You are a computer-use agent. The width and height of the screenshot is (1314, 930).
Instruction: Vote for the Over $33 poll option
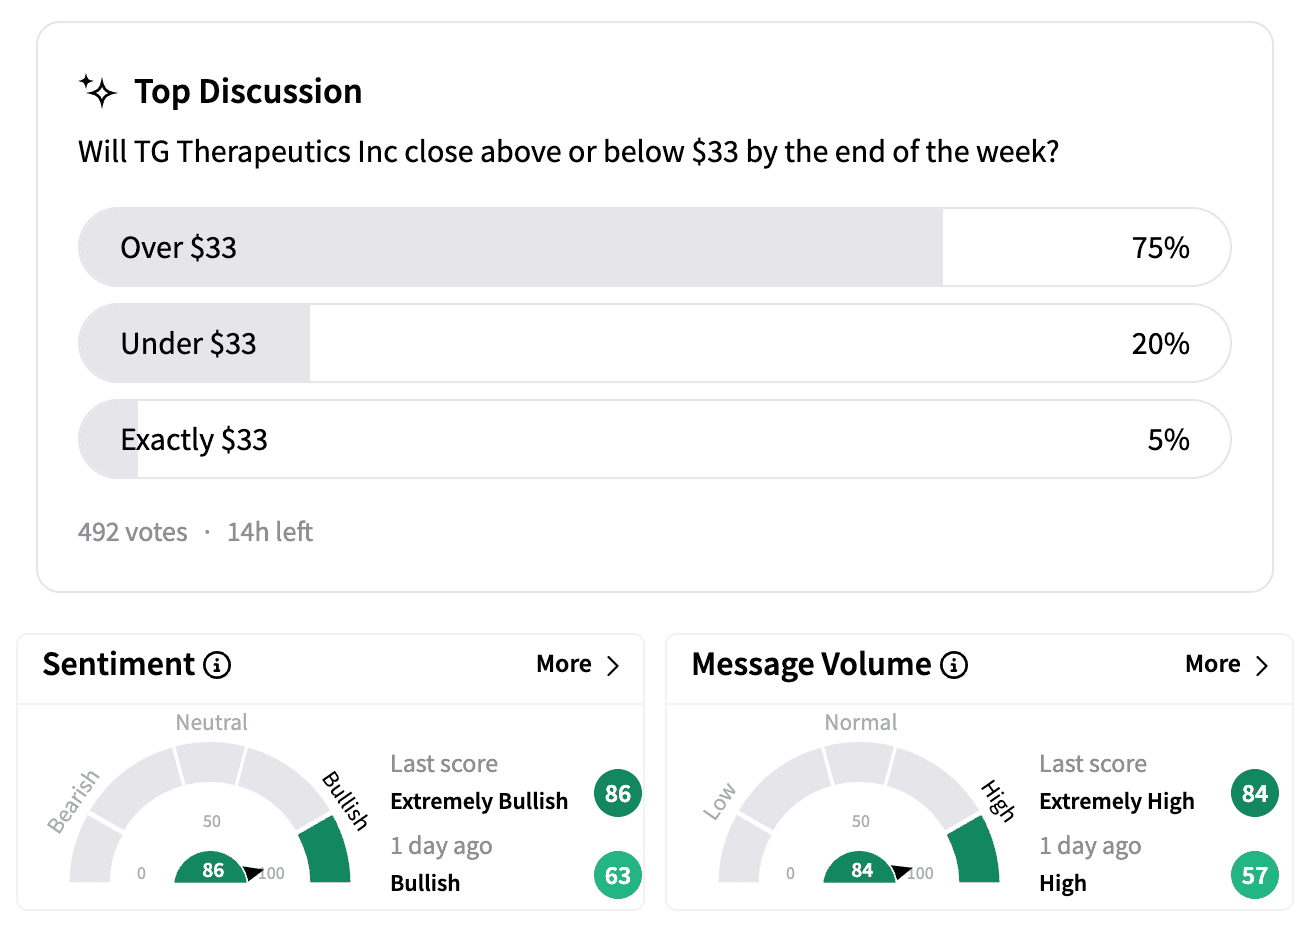[x=654, y=247]
